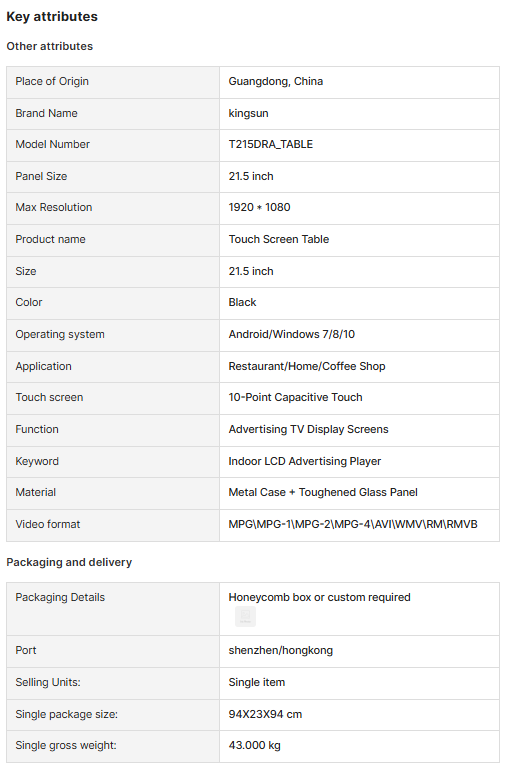Click the Android/Windows 7/8/10 value

coord(291,334)
